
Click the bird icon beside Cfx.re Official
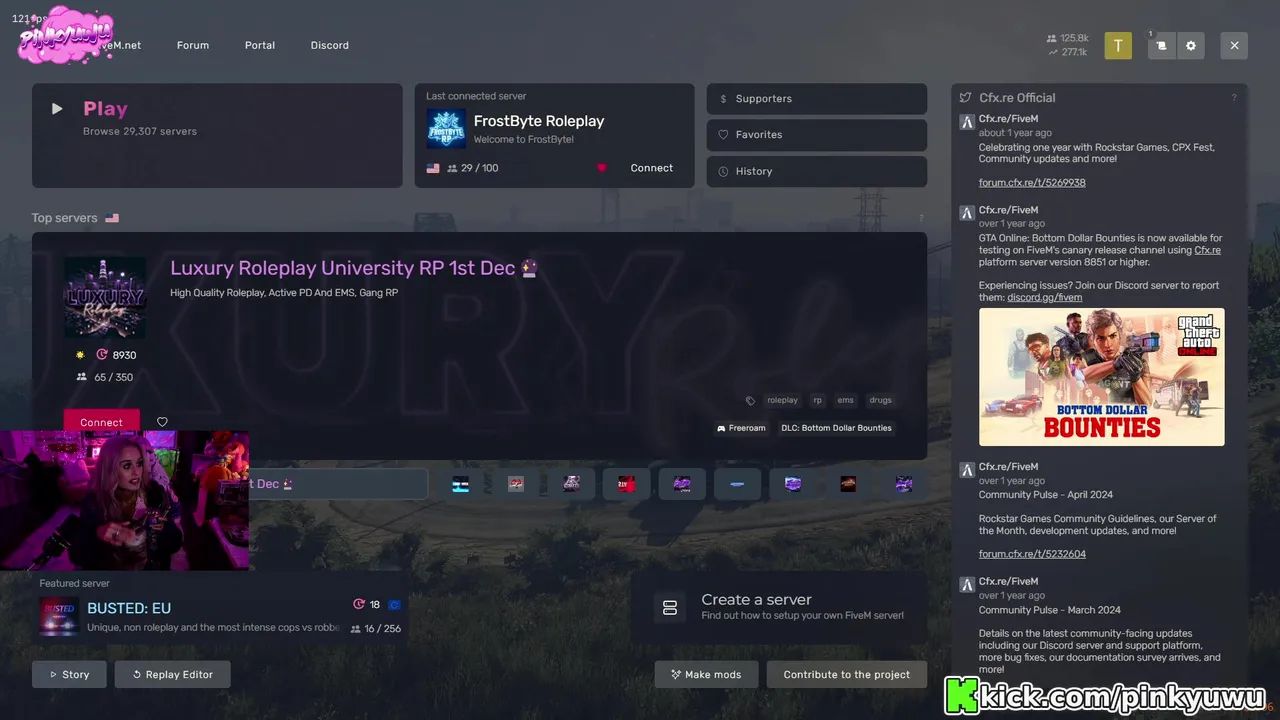(966, 98)
